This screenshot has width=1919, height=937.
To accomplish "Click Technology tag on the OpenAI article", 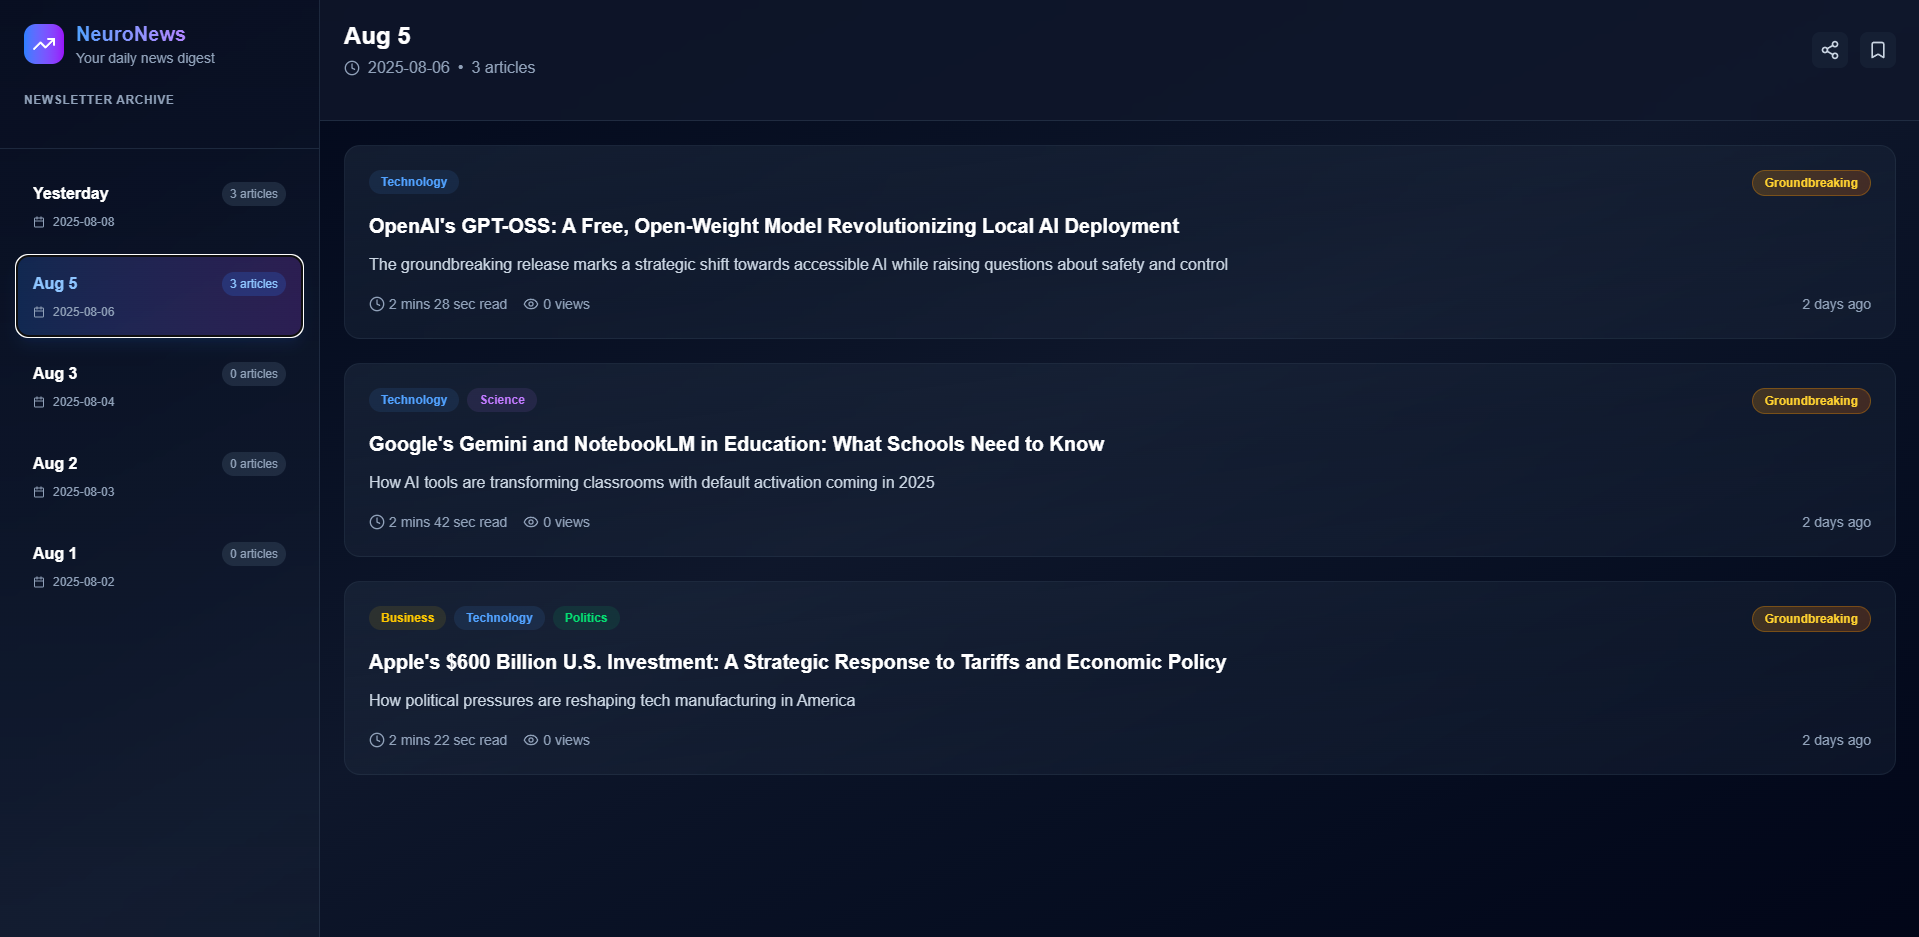I will pos(414,182).
